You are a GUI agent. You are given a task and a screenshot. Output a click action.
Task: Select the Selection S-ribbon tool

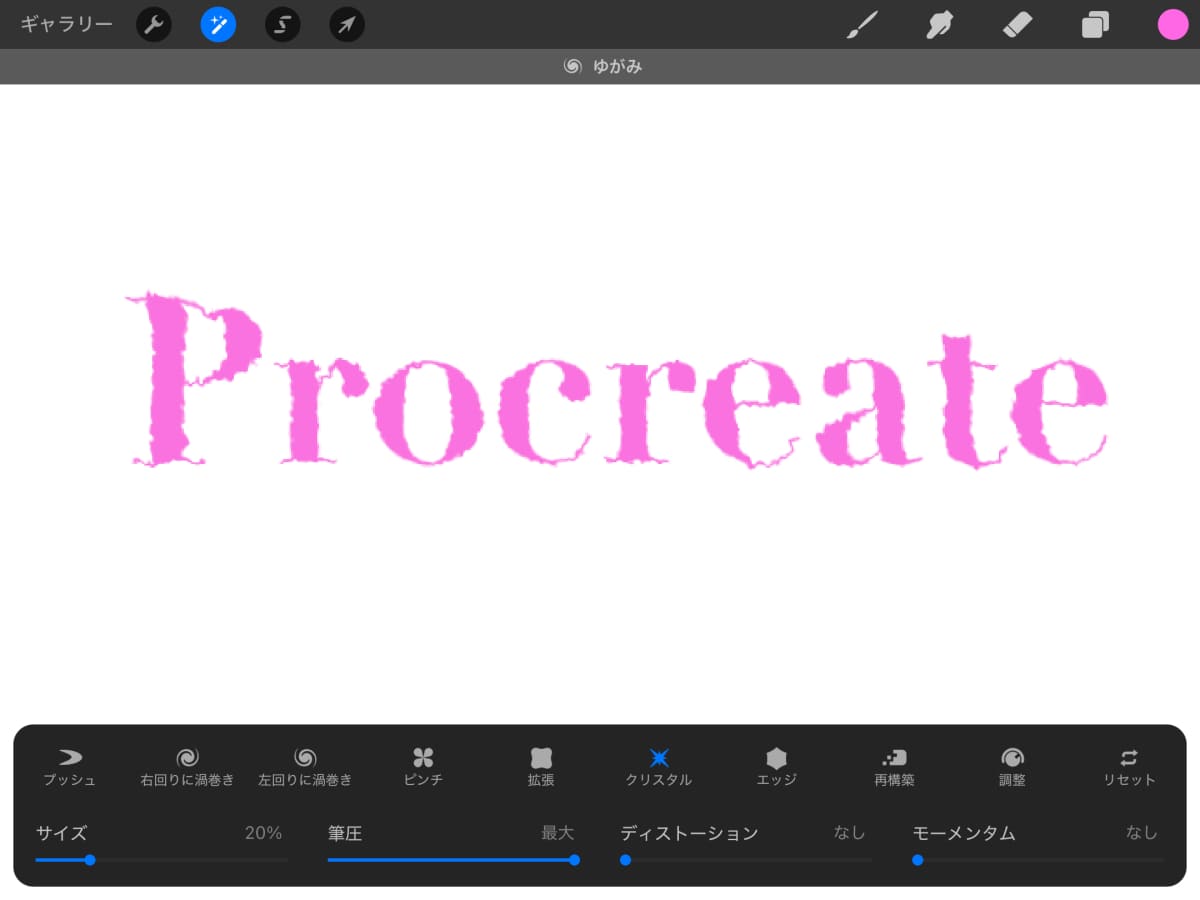pos(283,24)
